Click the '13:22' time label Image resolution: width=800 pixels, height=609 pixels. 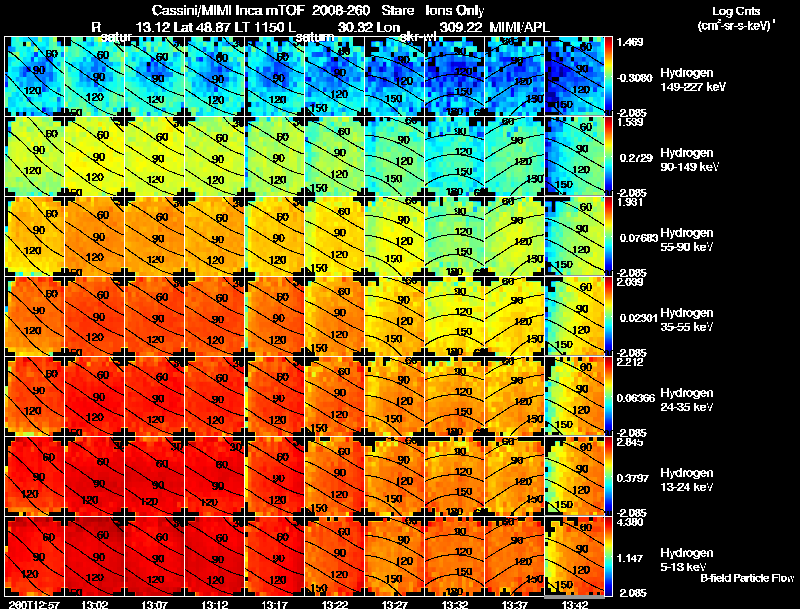point(335,605)
